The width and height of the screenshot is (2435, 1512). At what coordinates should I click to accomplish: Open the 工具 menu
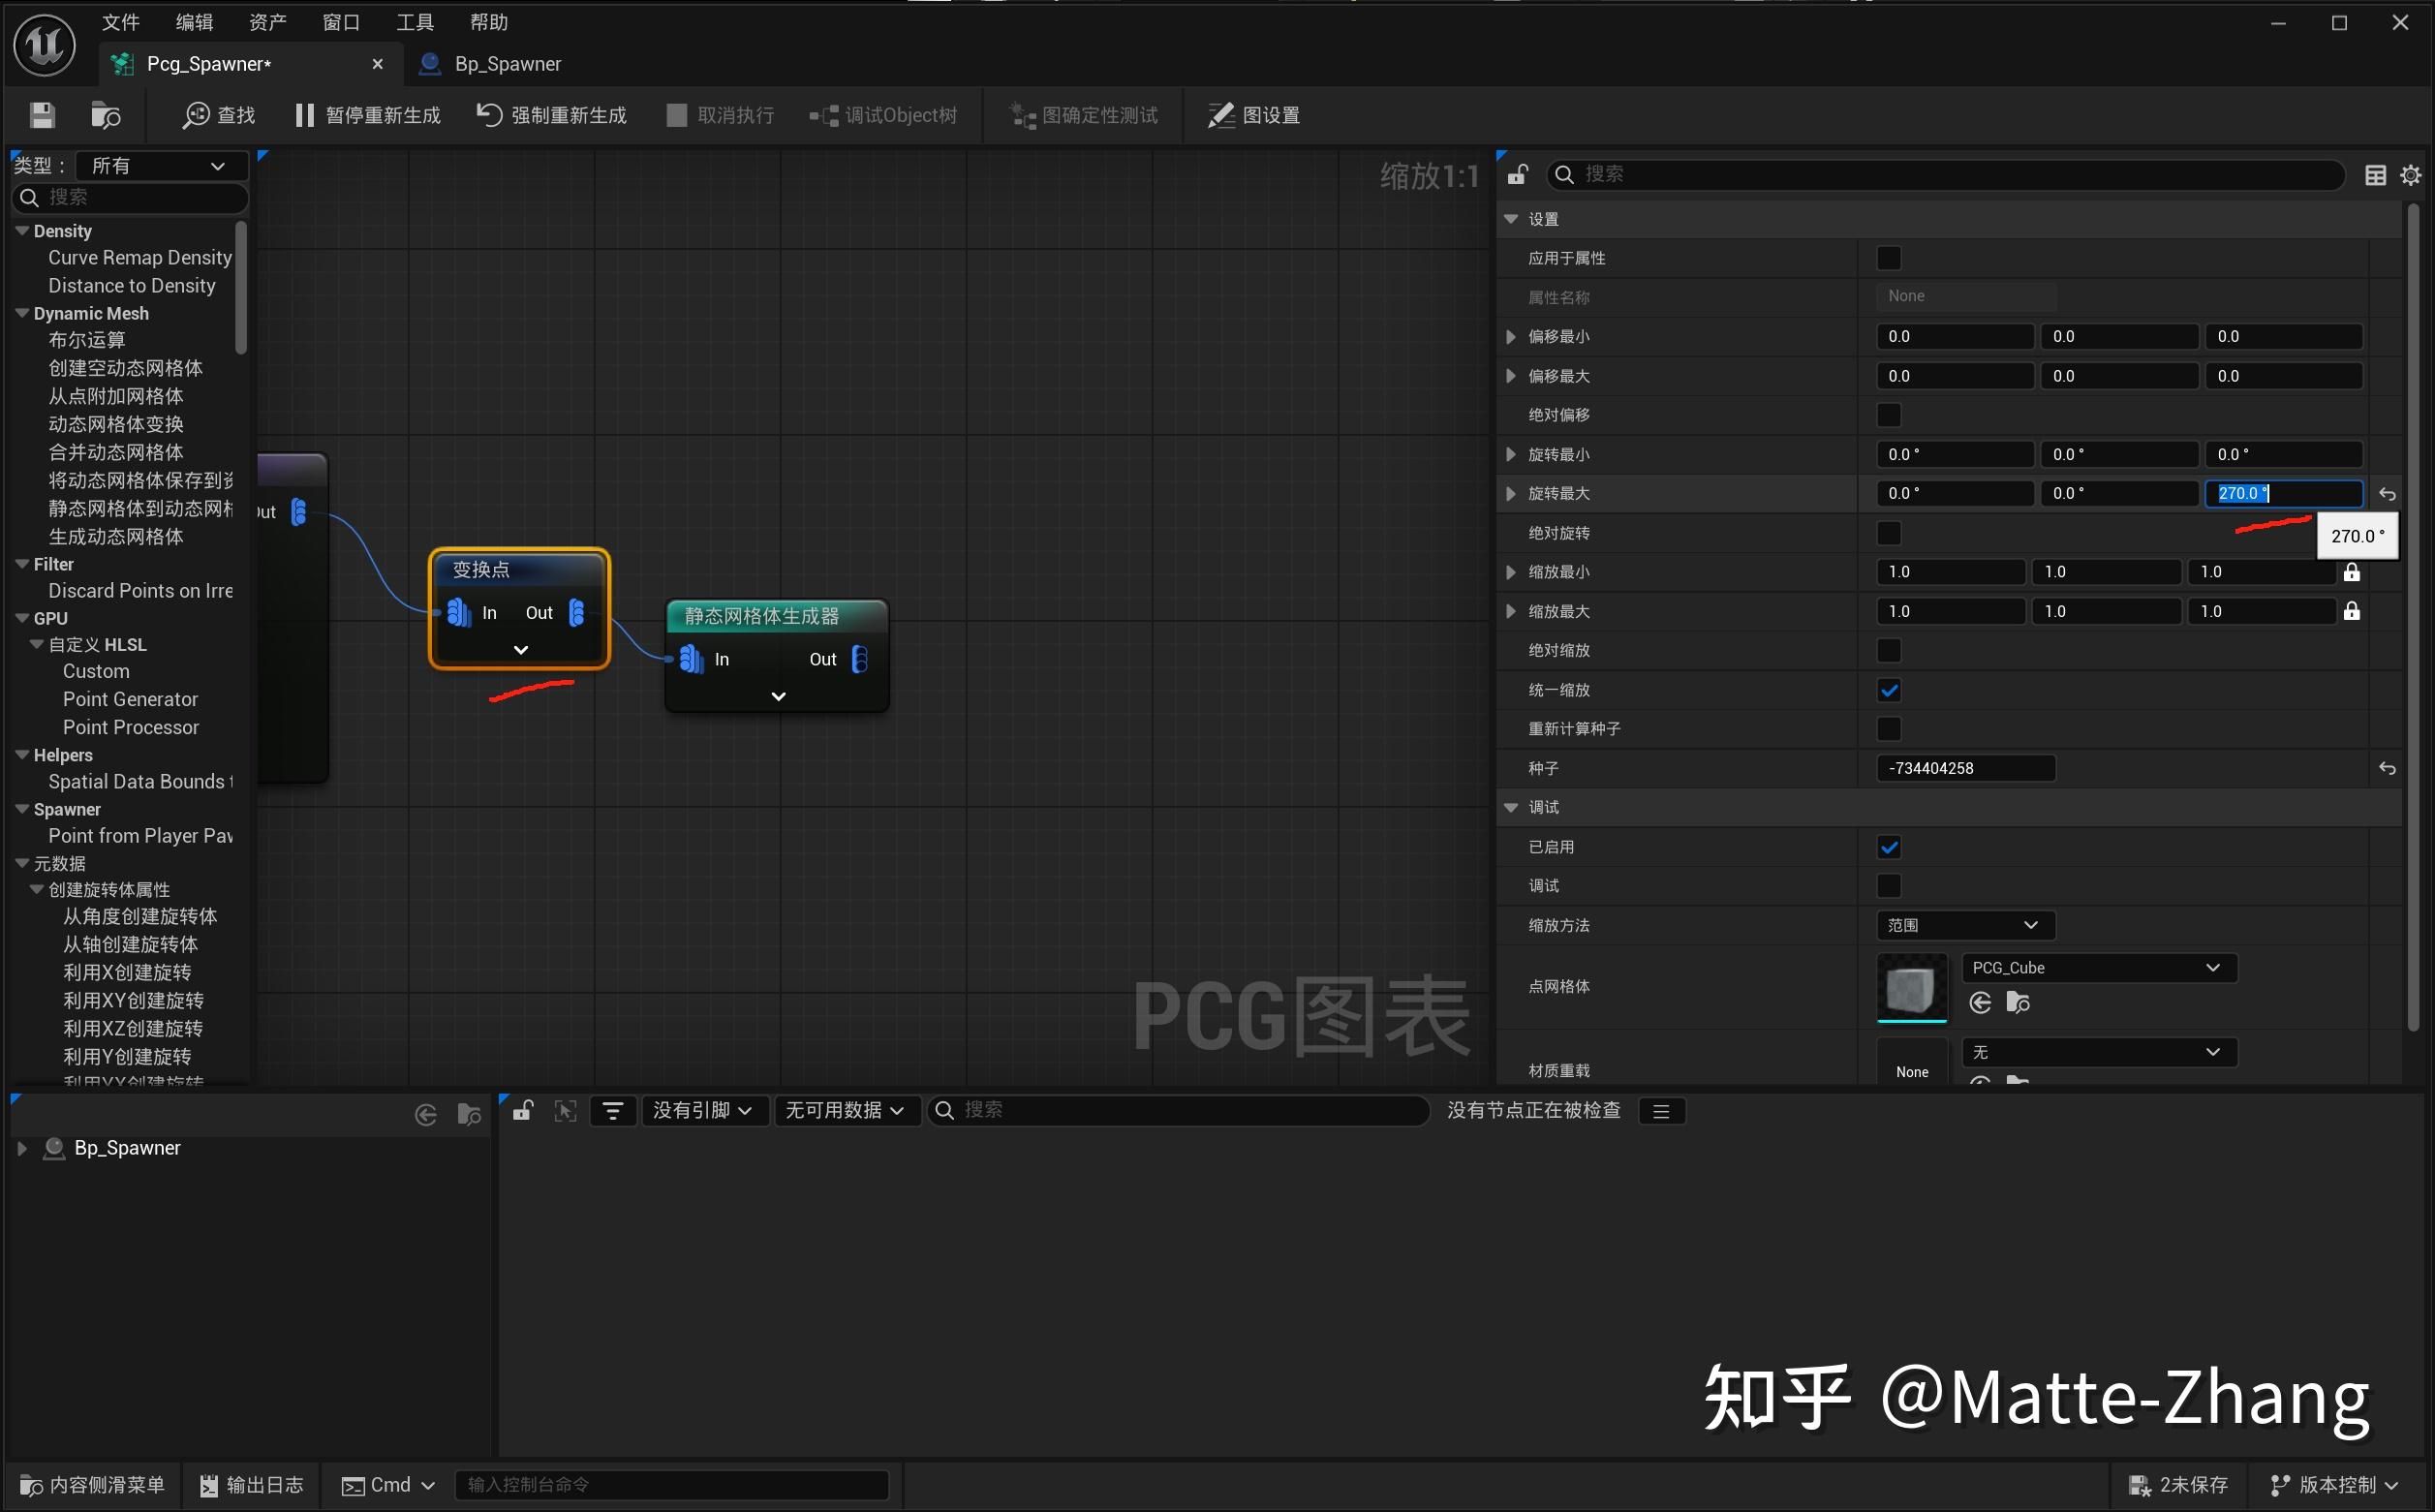pos(414,21)
